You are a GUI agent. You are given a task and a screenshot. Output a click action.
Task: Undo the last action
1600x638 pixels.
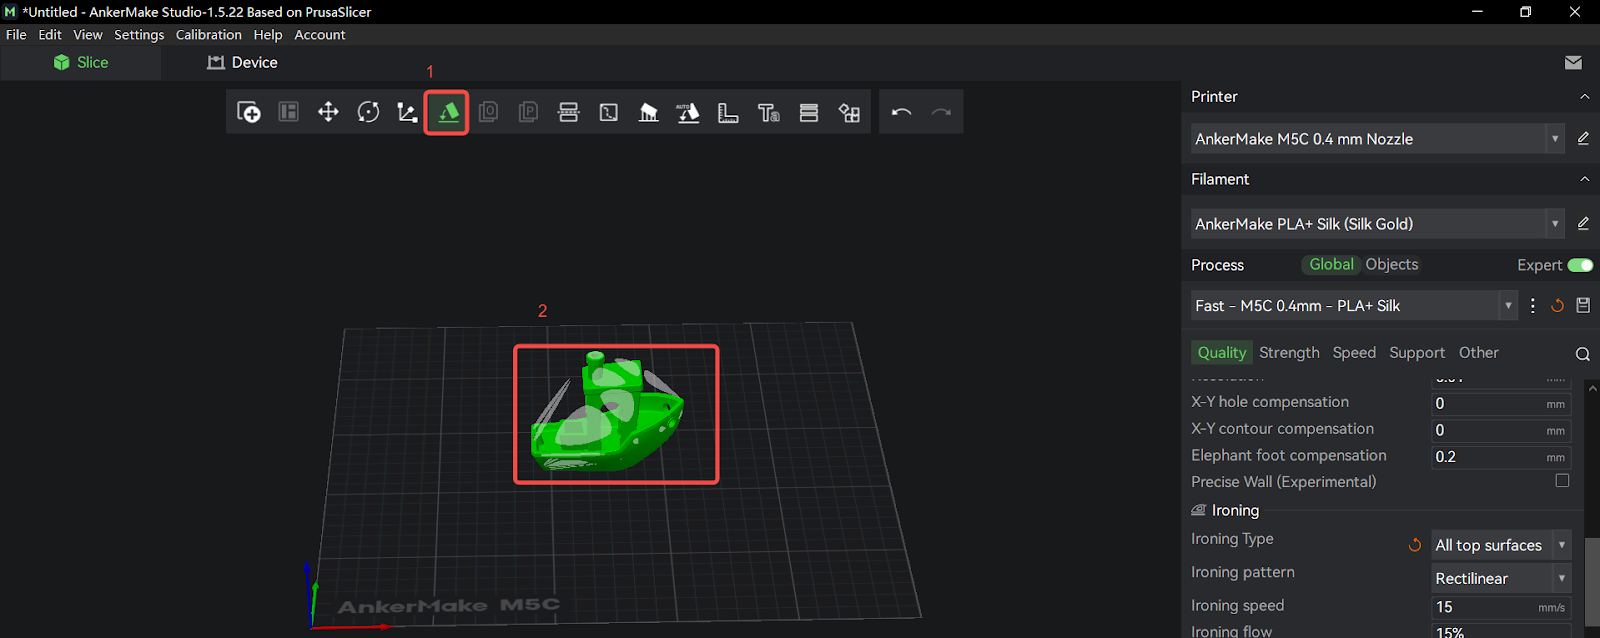[901, 112]
